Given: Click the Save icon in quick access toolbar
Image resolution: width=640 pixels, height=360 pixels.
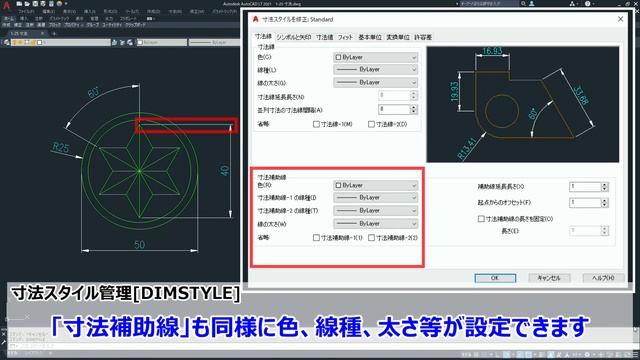Looking at the screenshot, I should pos(35,4).
